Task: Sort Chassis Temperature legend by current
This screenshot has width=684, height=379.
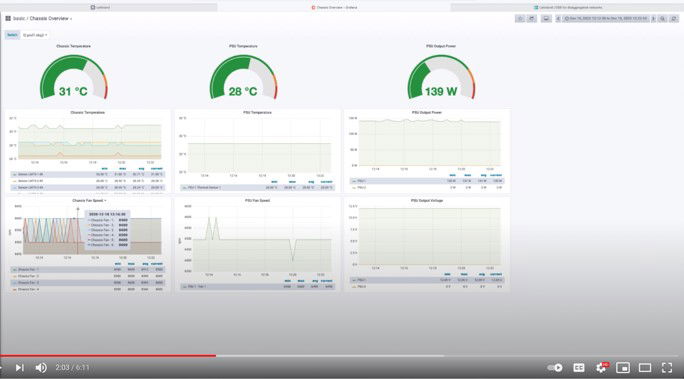Action: pyautogui.click(x=157, y=169)
